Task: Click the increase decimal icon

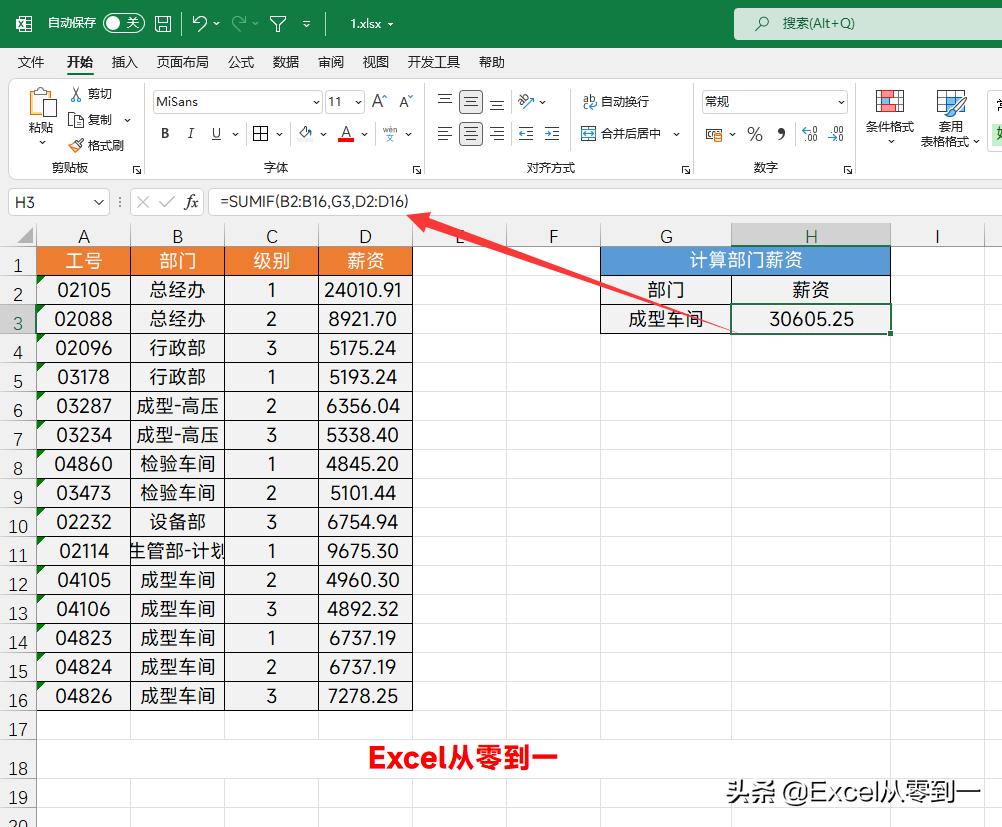Action: [809, 134]
